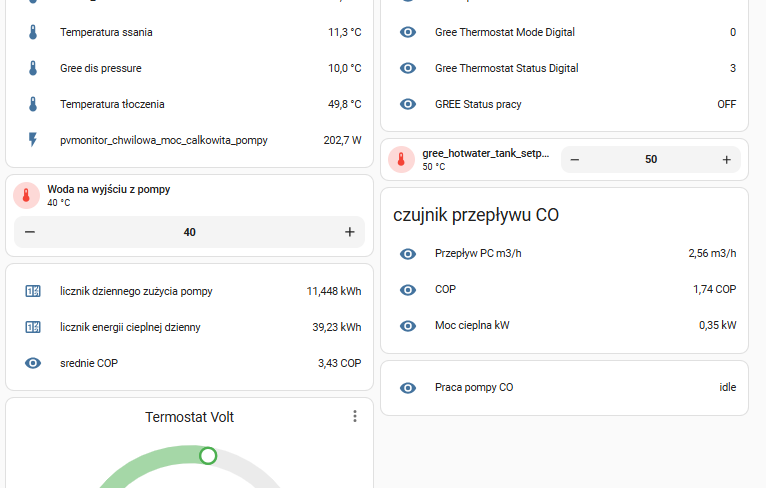Open Temperatura ssania entity details
The image size is (766, 488).
[106, 32]
